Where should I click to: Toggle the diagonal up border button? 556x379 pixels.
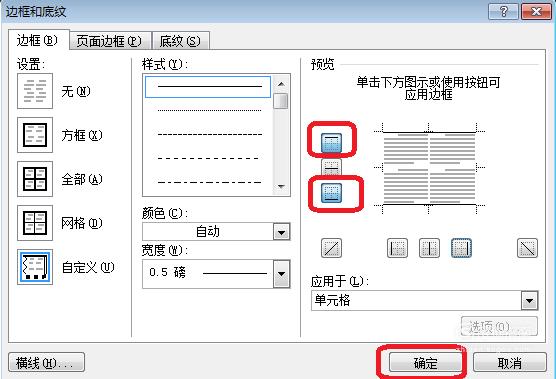(331, 248)
